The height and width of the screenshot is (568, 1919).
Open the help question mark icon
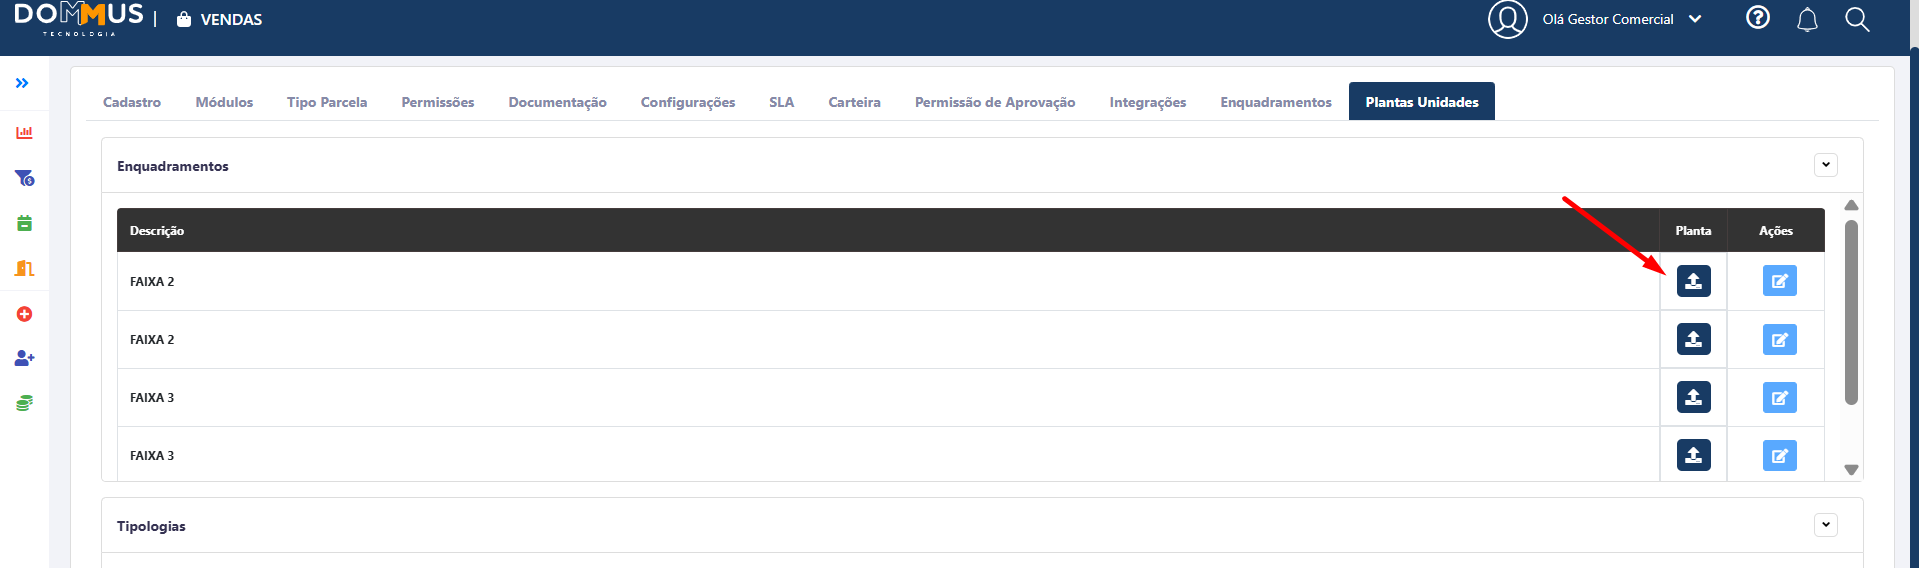(x=1757, y=18)
